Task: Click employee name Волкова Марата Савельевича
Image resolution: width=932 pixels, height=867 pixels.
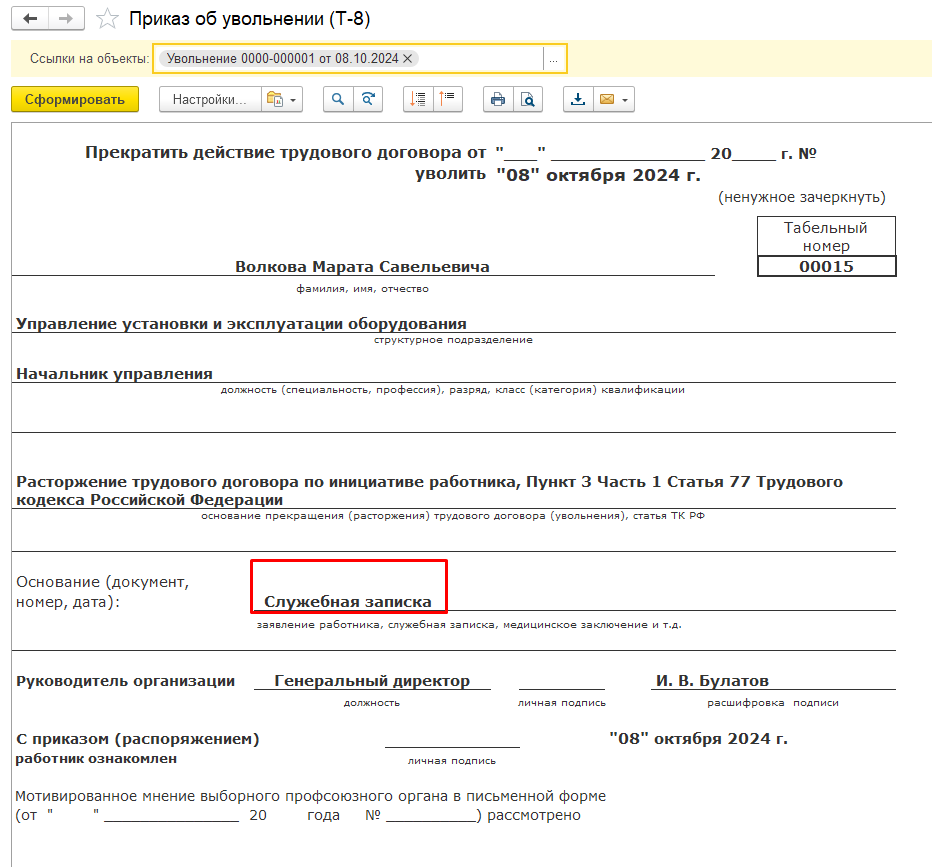Action: point(362,267)
